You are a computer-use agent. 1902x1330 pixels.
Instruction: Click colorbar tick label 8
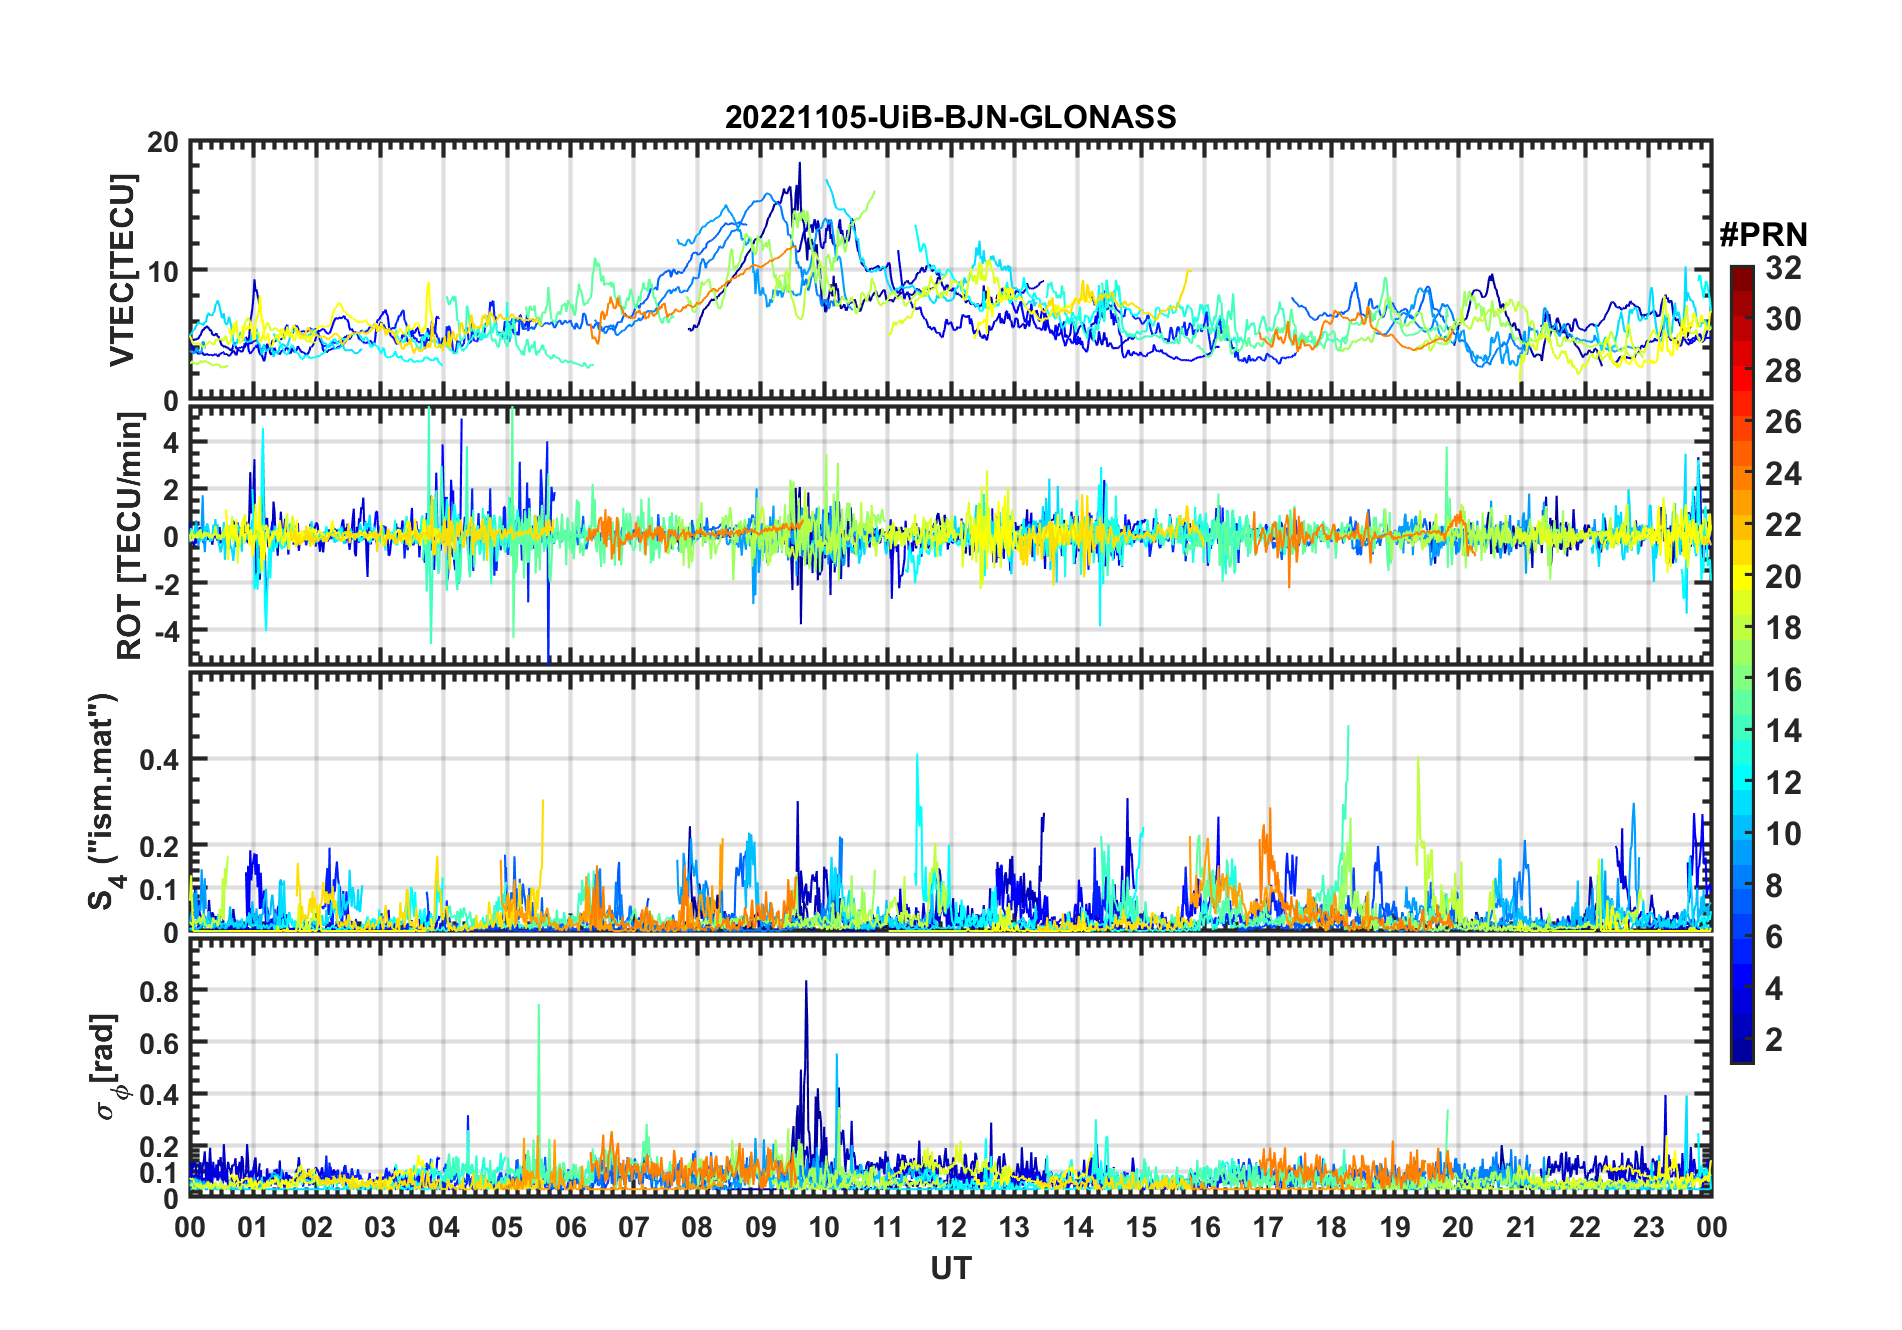point(1774,886)
